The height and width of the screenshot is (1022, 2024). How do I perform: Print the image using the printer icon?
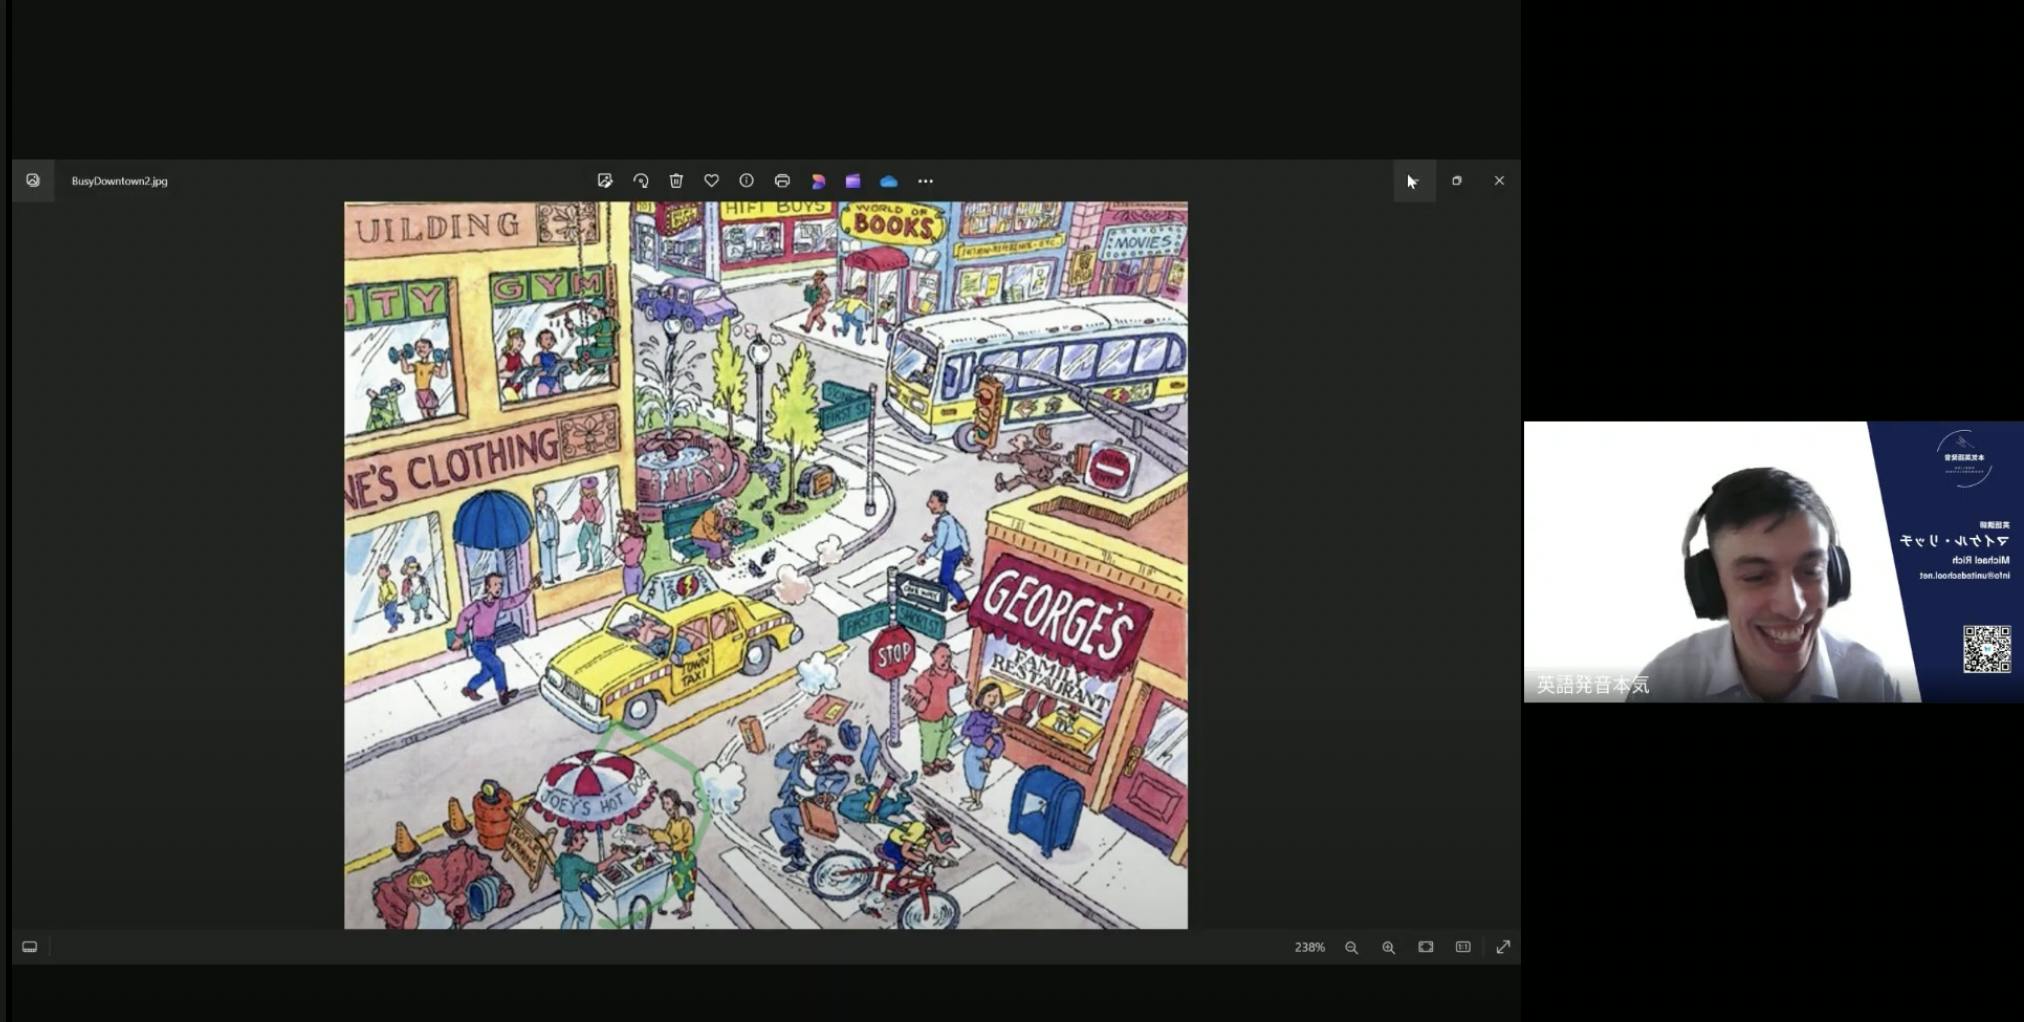click(x=782, y=181)
